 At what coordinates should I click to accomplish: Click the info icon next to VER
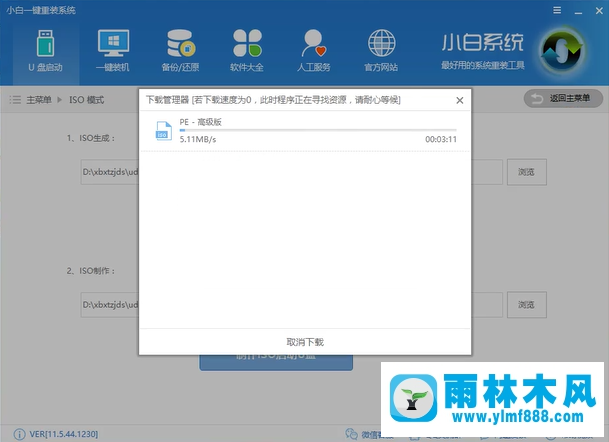tap(19, 434)
